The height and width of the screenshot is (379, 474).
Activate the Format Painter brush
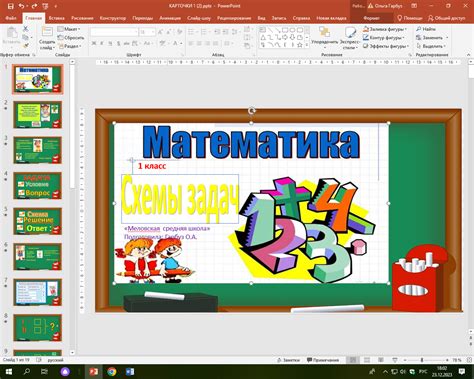point(25,46)
